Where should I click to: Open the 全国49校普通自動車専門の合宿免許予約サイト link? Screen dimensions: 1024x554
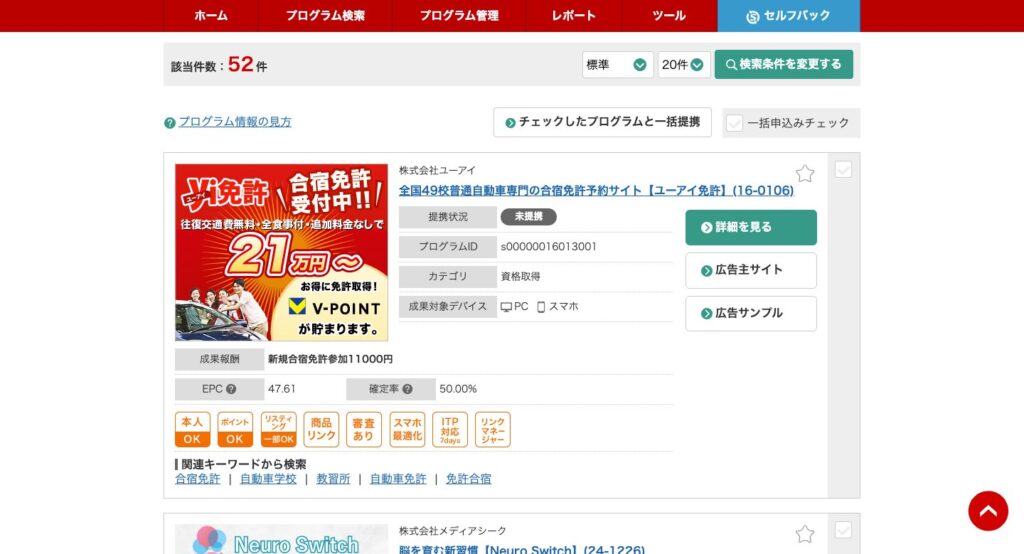[596, 191]
